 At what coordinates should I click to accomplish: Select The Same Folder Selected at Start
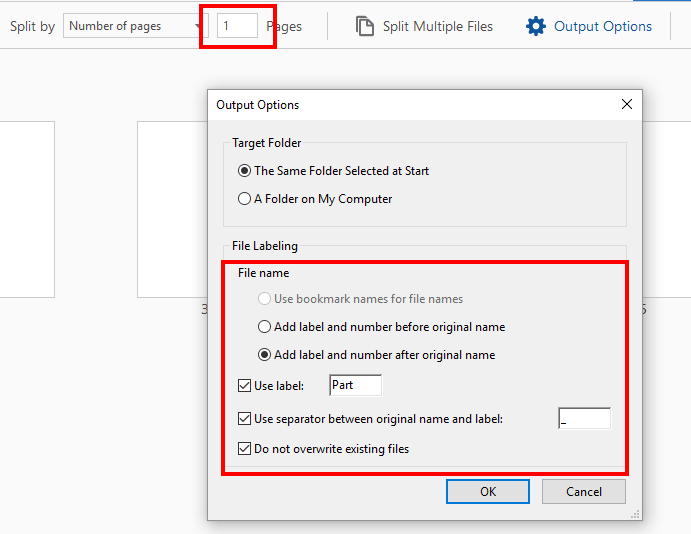coord(244,171)
